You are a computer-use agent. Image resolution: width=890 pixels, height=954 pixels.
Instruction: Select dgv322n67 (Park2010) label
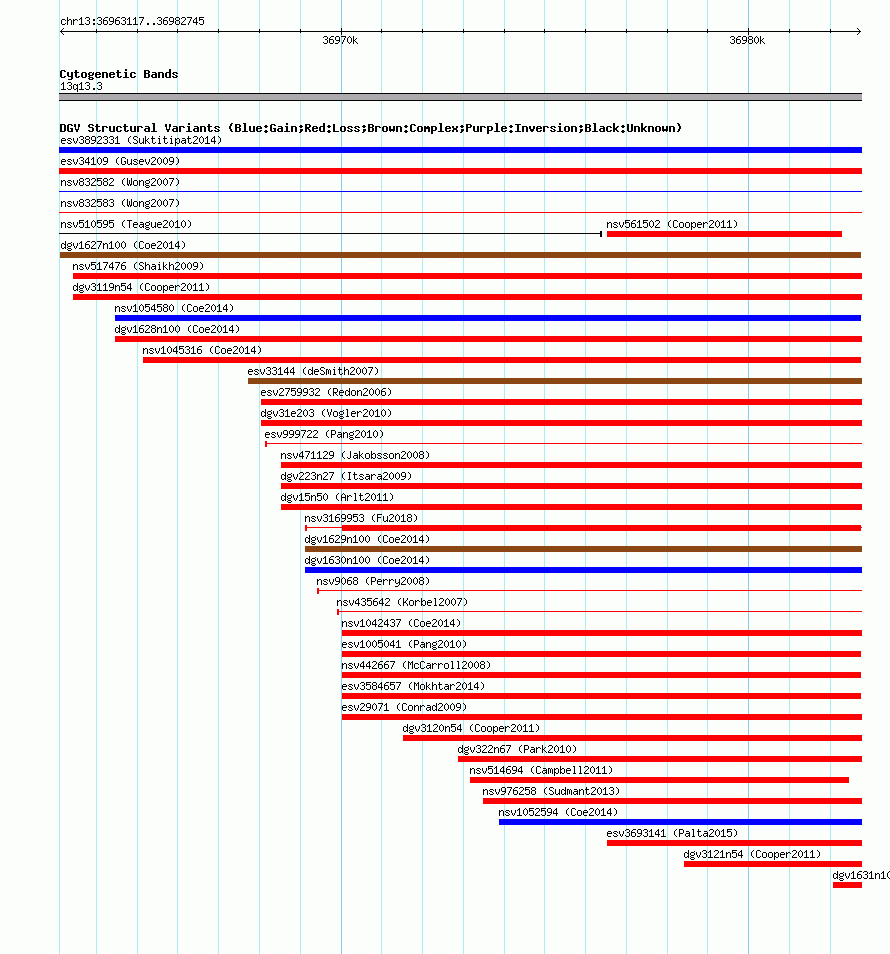pos(517,749)
